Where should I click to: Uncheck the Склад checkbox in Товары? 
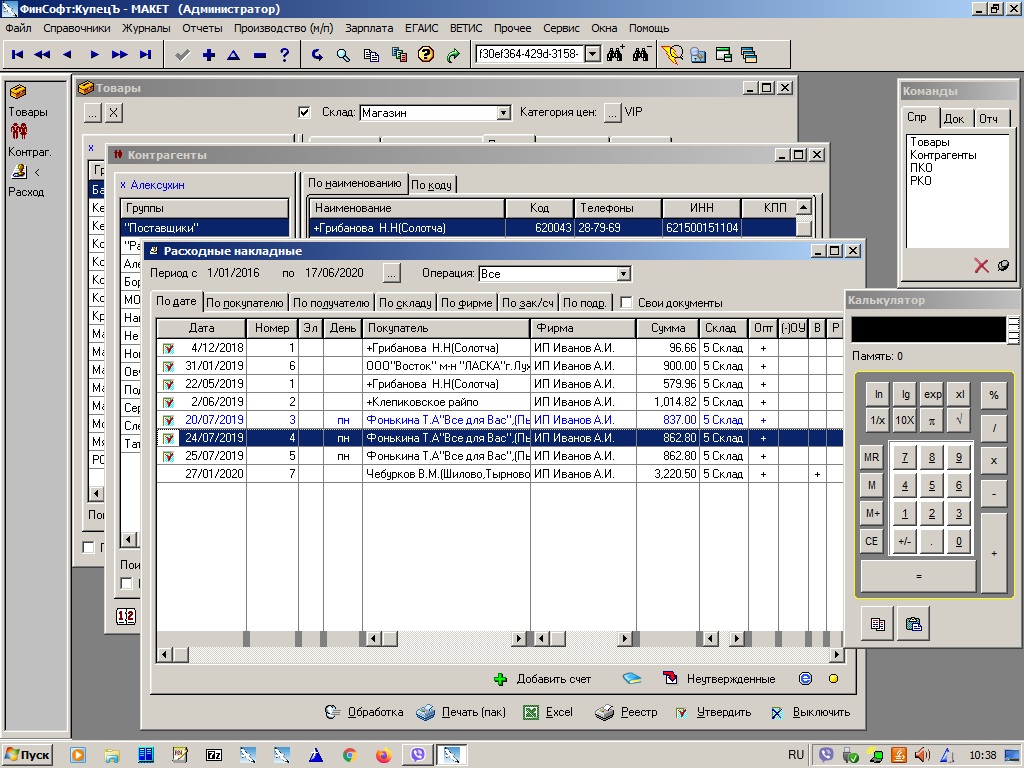click(305, 112)
